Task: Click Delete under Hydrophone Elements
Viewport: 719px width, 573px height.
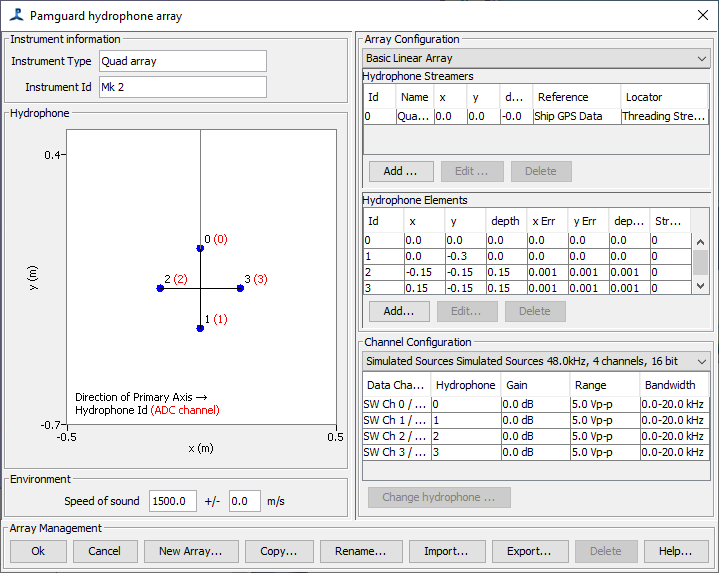Action: click(x=535, y=311)
